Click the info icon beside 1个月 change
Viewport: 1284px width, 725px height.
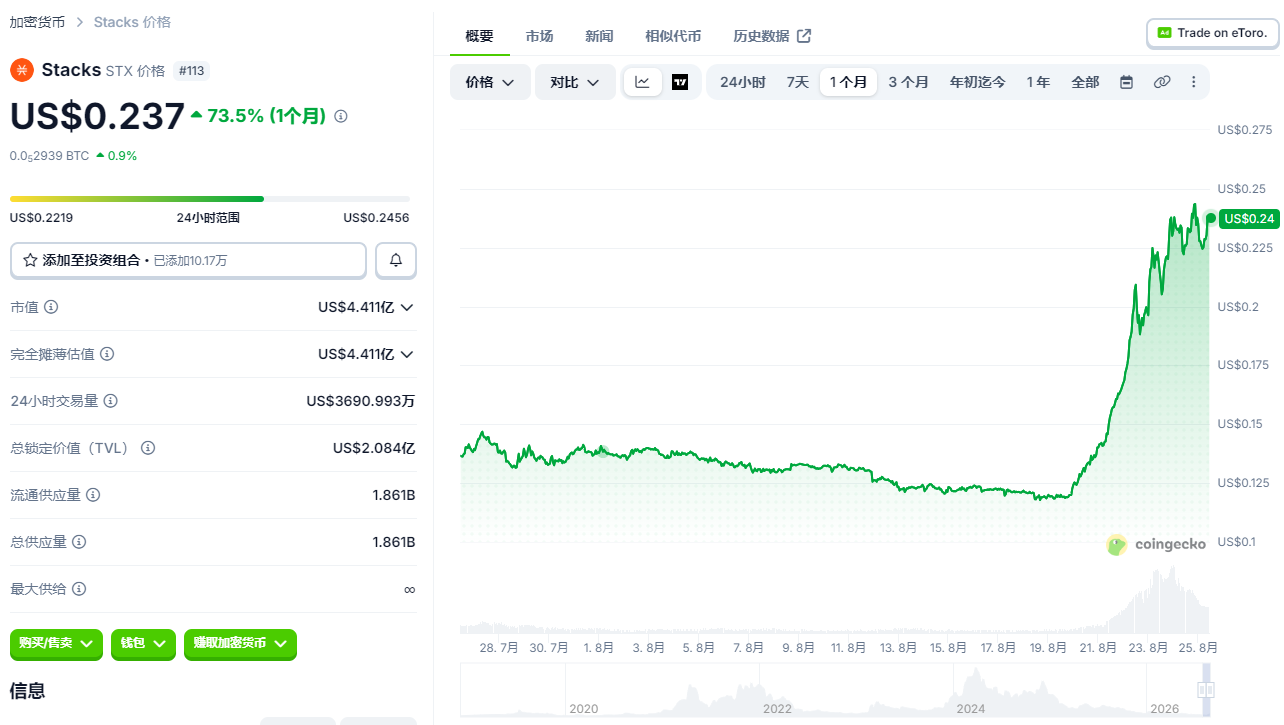pos(341,116)
